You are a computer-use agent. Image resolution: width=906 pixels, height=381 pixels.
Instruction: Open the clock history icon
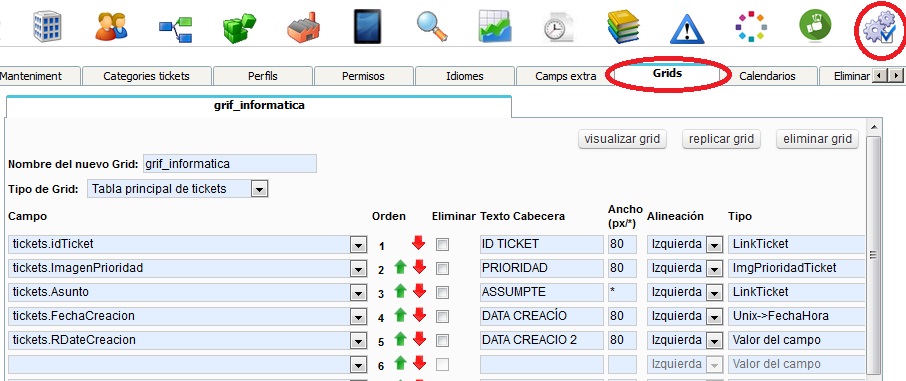pos(558,28)
